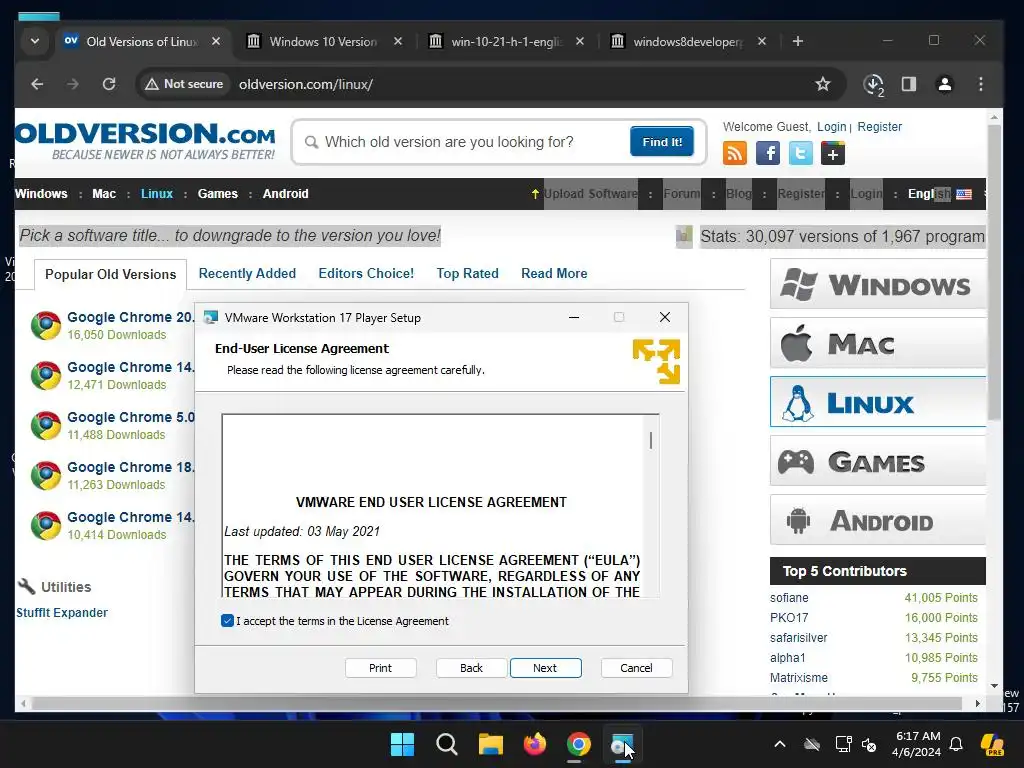Click the Find It! search button
Viewport: 1024px width, 768px height.
662,142
